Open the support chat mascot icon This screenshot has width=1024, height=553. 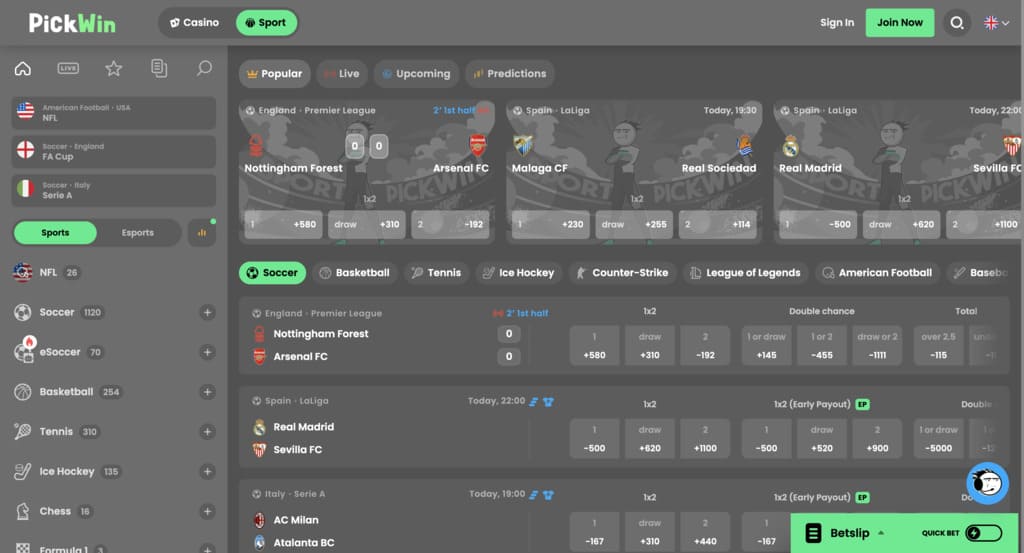[x=987, y=483]
